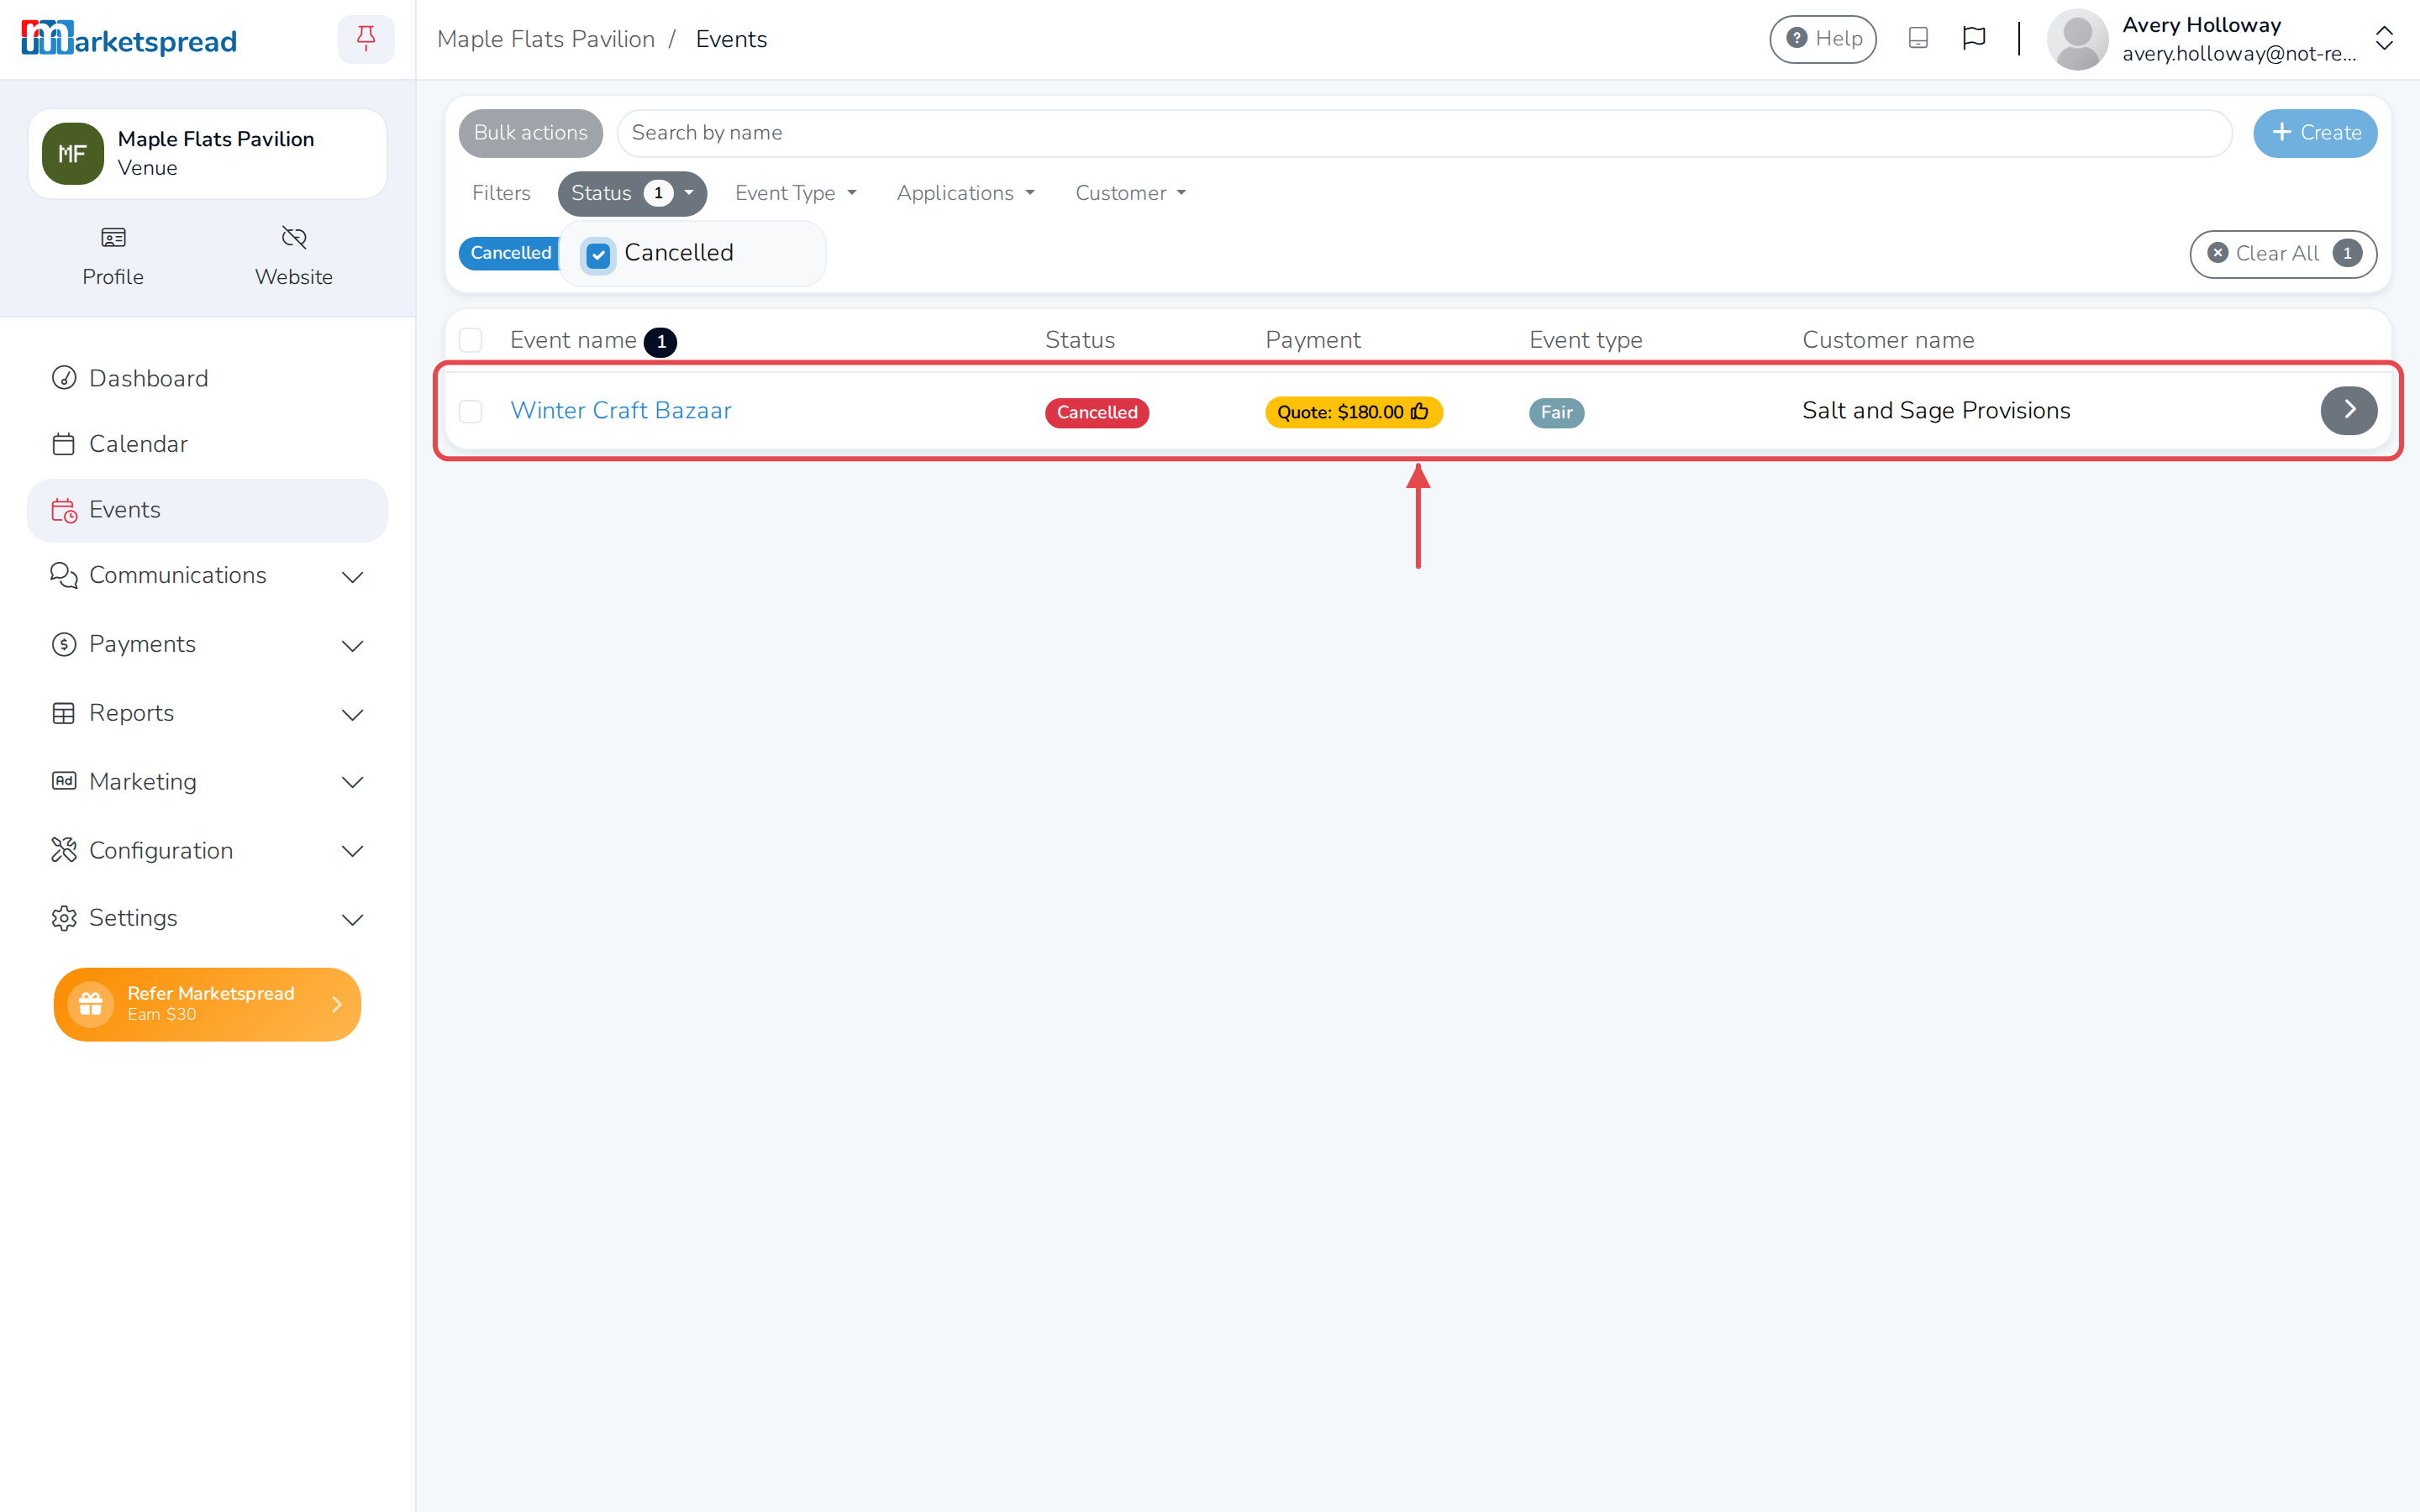
Task: Click the Communications chat icon
Action: coord(64,575)
